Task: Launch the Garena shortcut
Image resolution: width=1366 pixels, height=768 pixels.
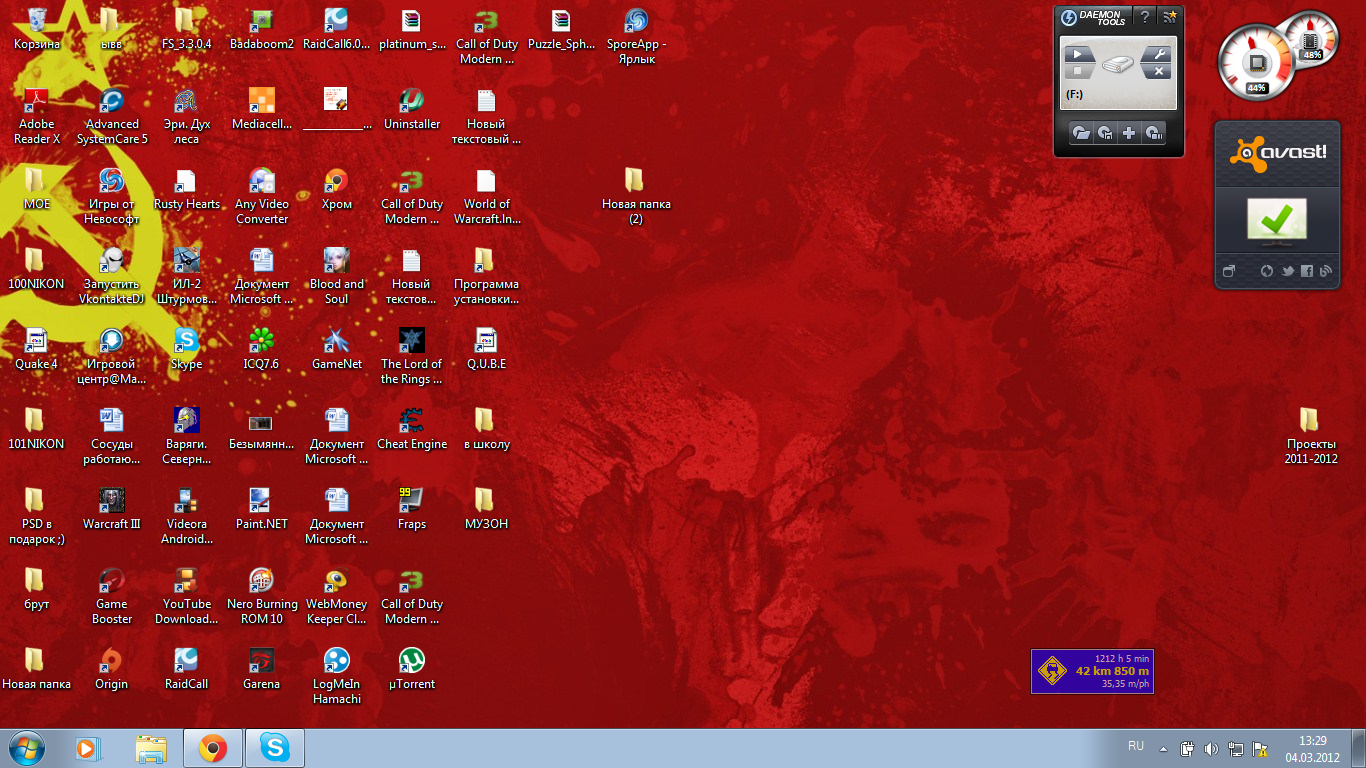Action: coord(262,669)
